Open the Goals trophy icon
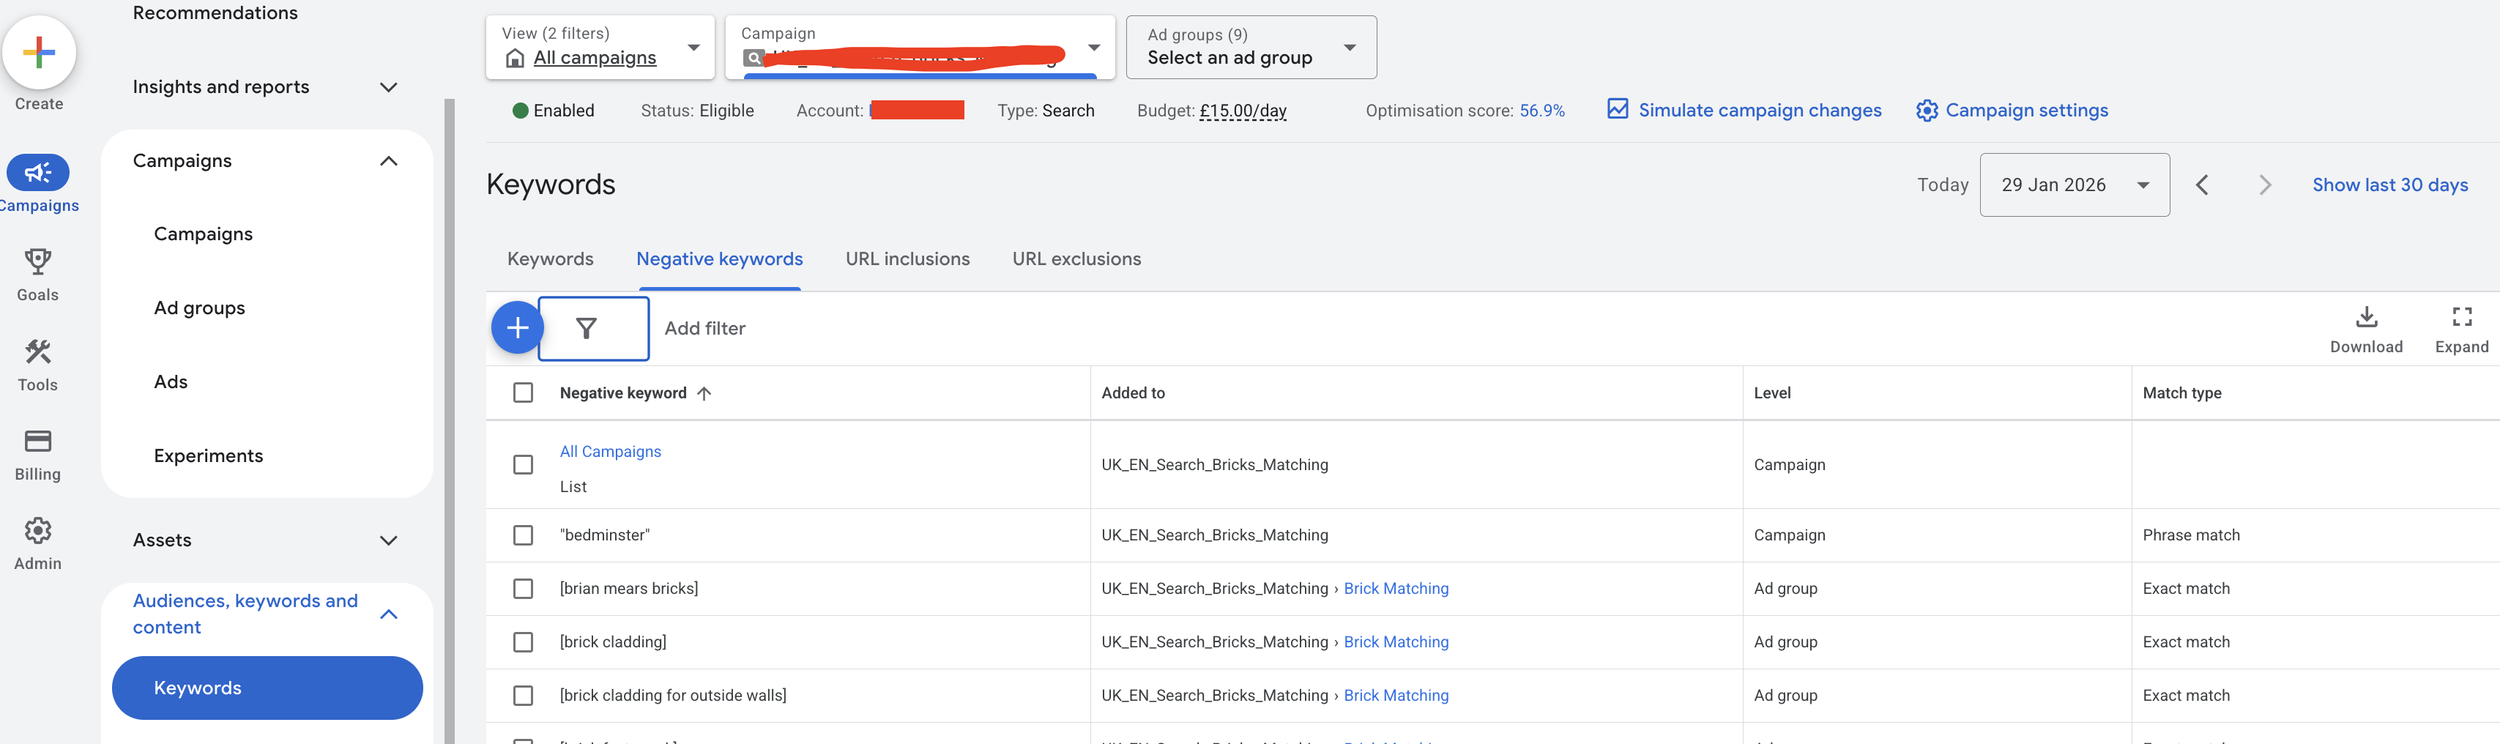 [38, 262]
